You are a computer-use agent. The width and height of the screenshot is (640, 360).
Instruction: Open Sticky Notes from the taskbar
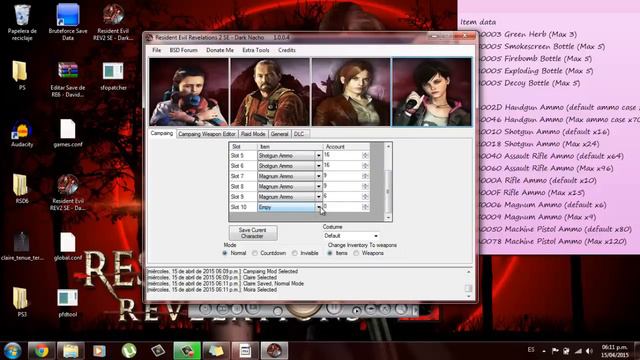pyautogui.click(x=216, y=351)
